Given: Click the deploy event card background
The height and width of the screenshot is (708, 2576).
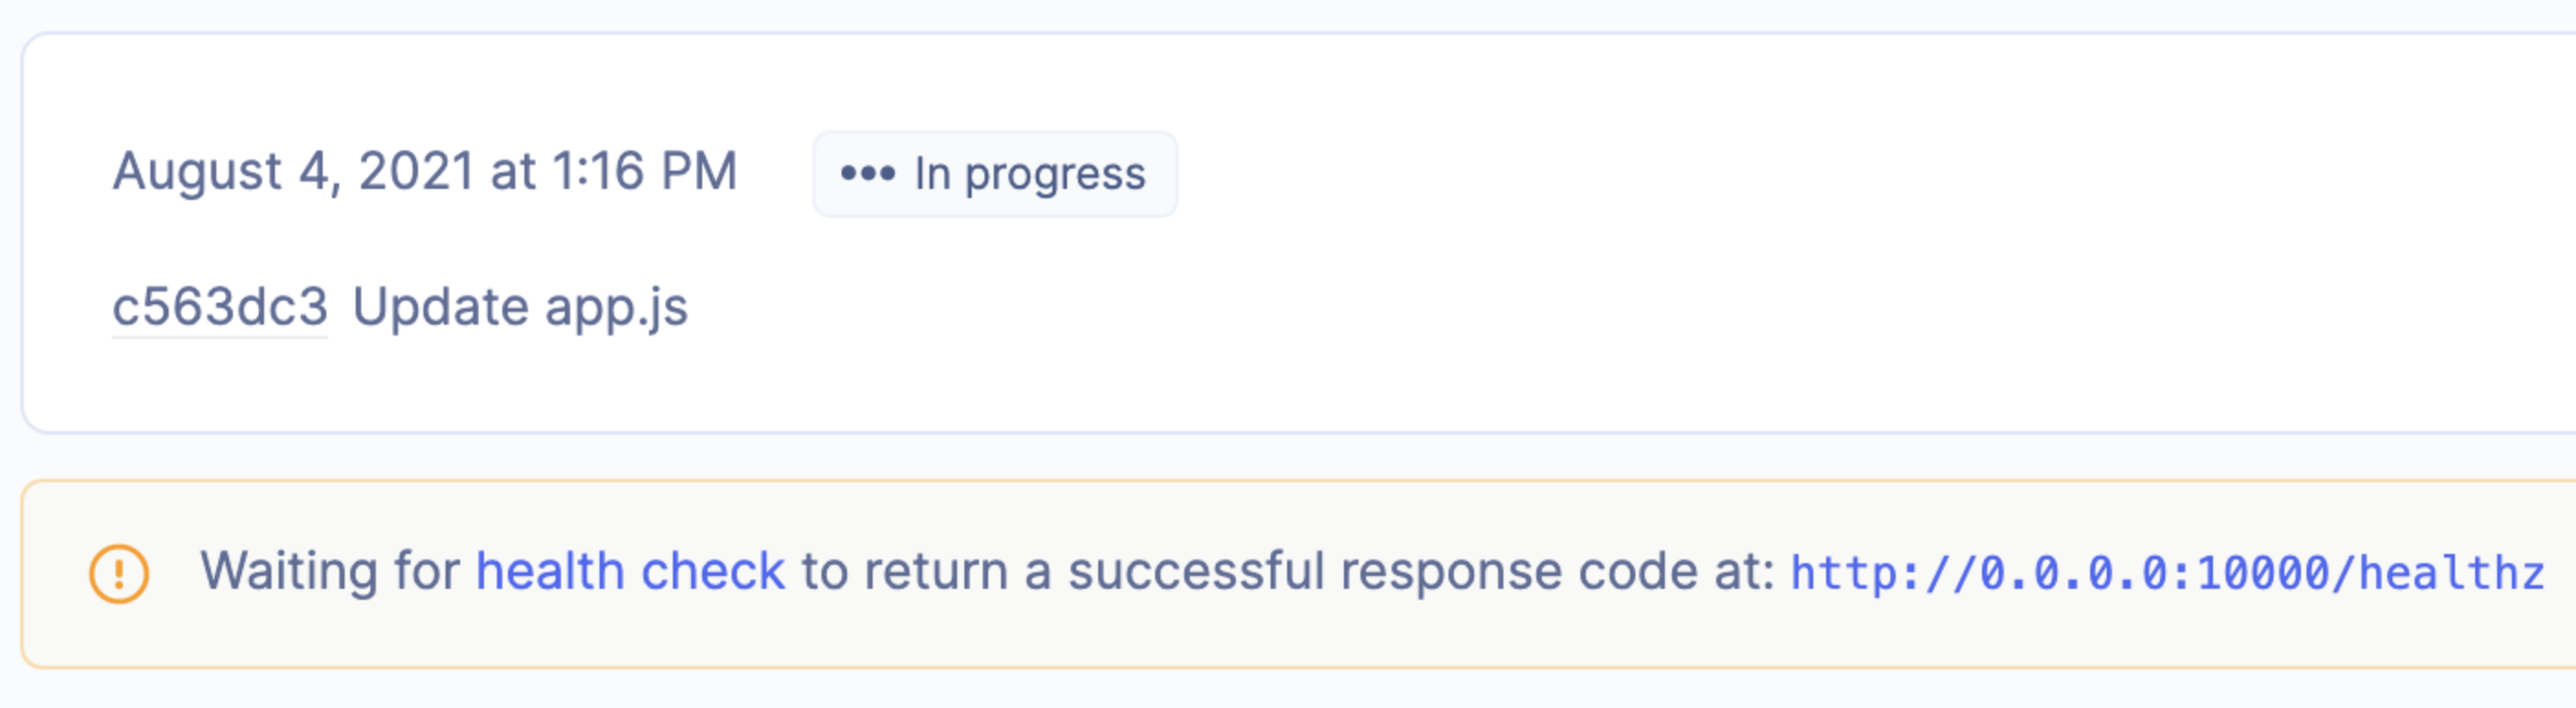Looking at the screenshot, I should tap(1299, 233).
